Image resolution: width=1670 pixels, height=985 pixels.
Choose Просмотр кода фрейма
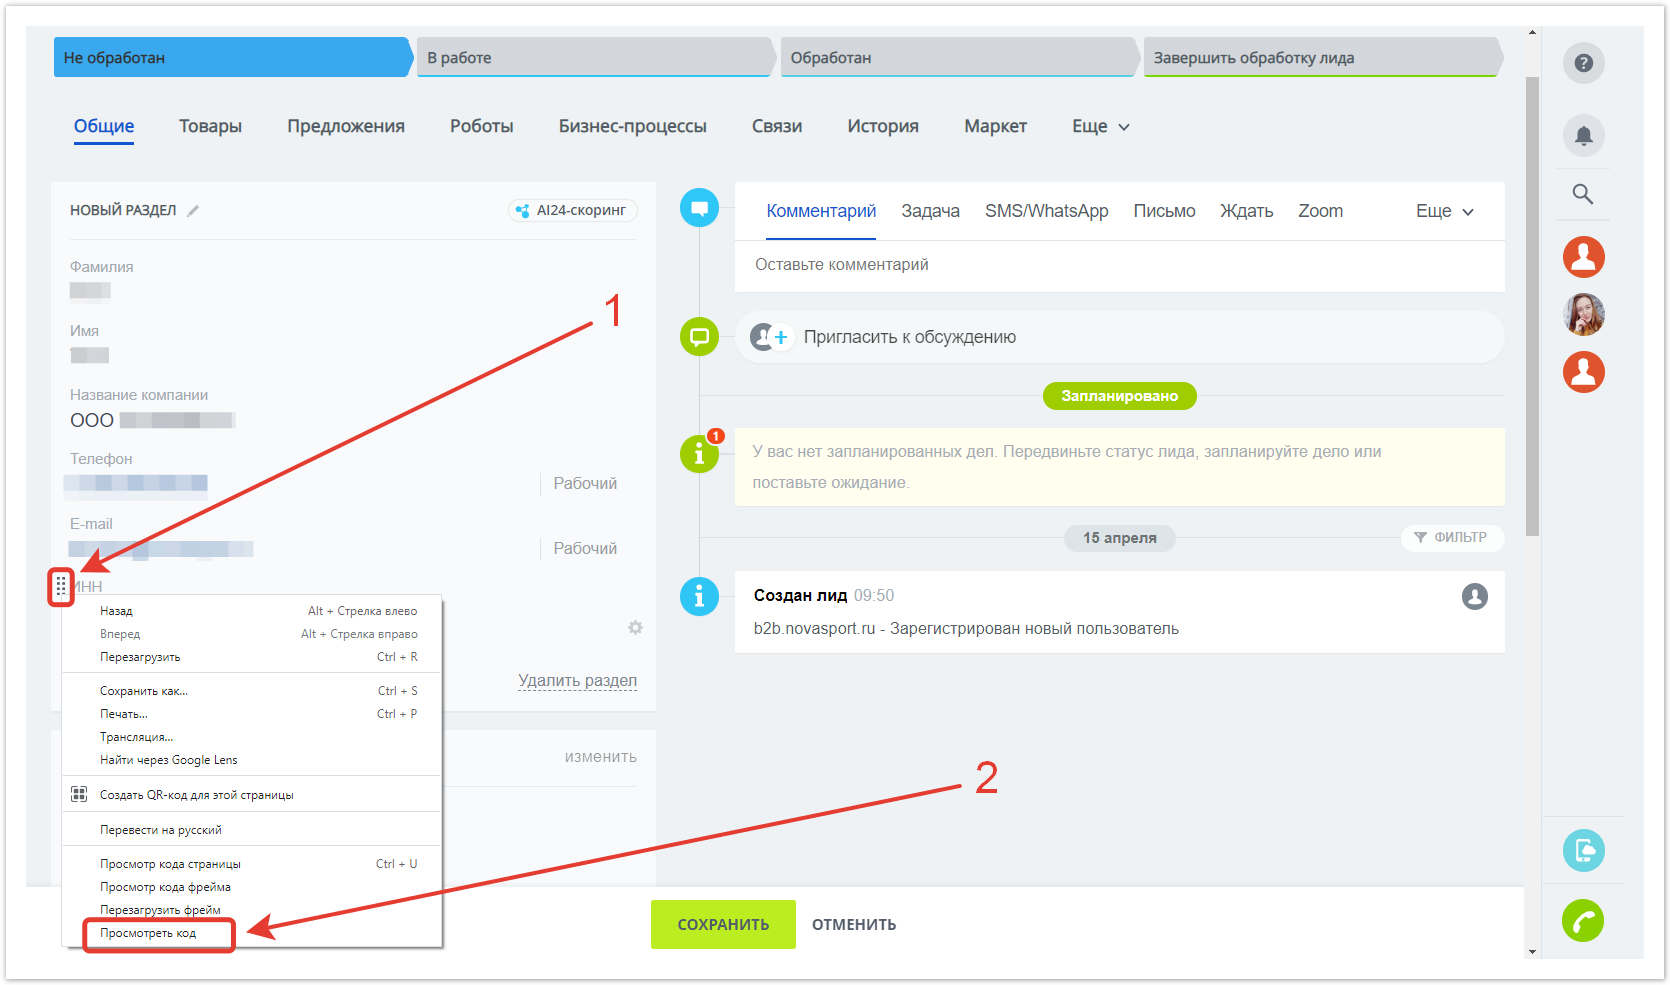click(x=252, y=887)
